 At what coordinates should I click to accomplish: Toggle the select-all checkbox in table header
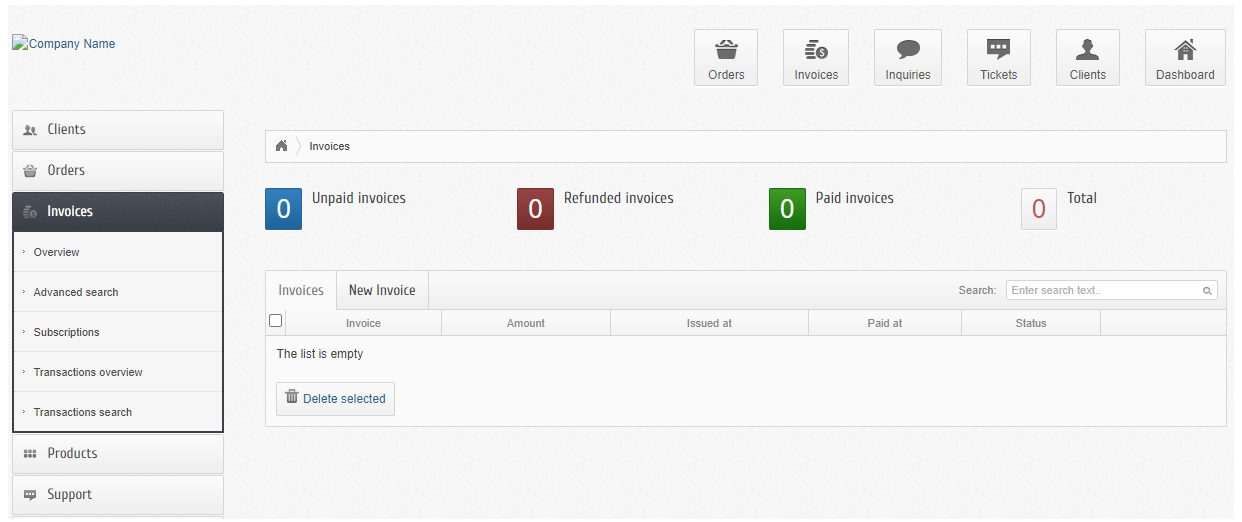click(276, 321)
